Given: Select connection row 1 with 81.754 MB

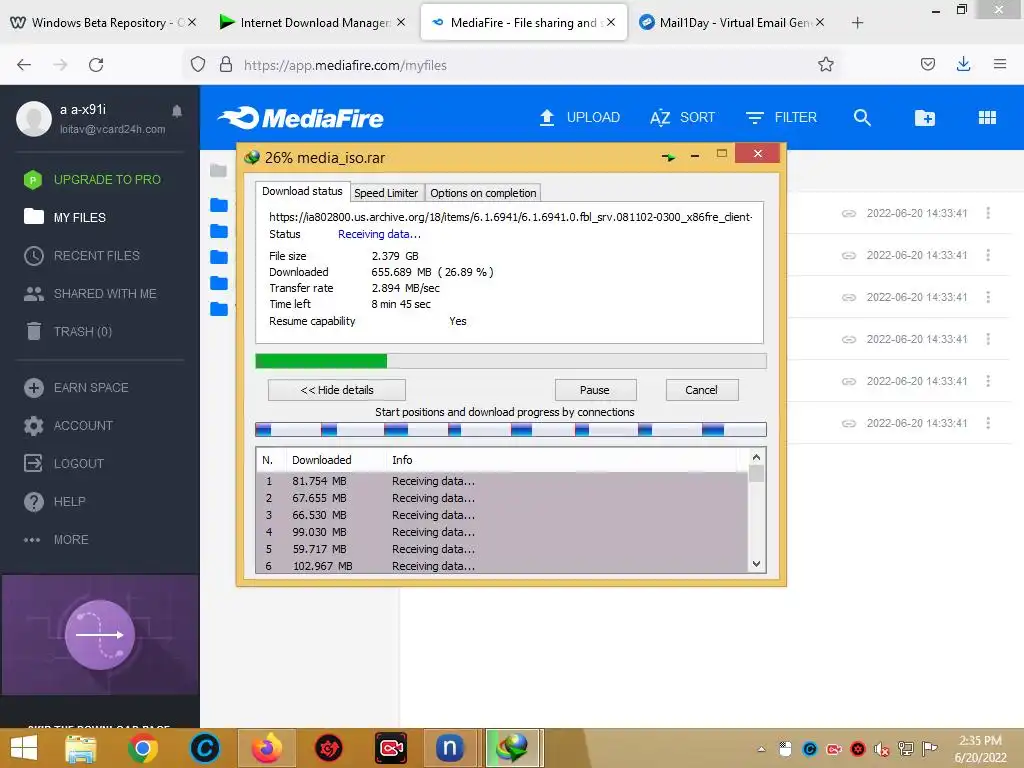Looking at the screenshot, I should [x=502, y=481].
